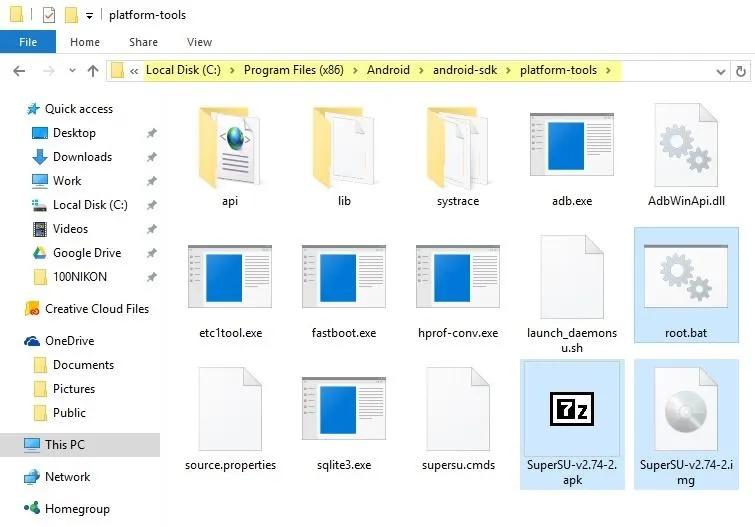Open Creative Cloud Files in the sidebar
755x527 pixels.
tap(87, 309)
